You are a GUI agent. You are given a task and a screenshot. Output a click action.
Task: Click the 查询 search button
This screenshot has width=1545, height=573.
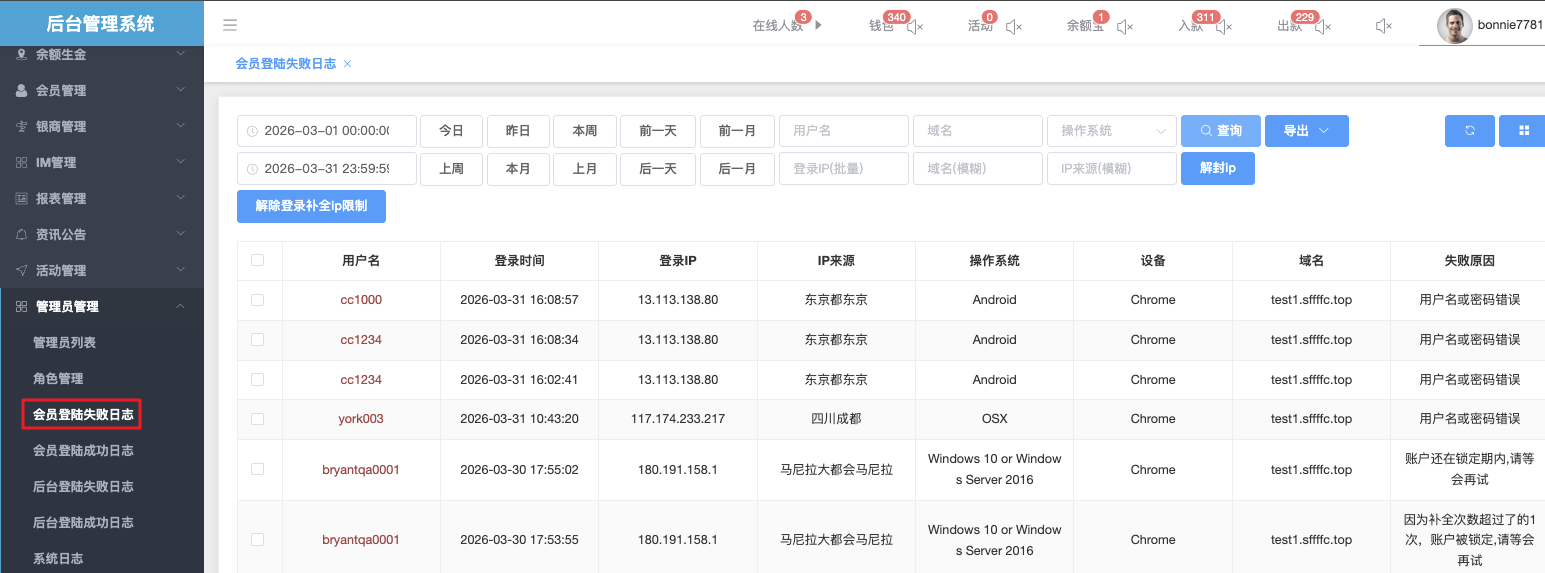point(1220,131)
